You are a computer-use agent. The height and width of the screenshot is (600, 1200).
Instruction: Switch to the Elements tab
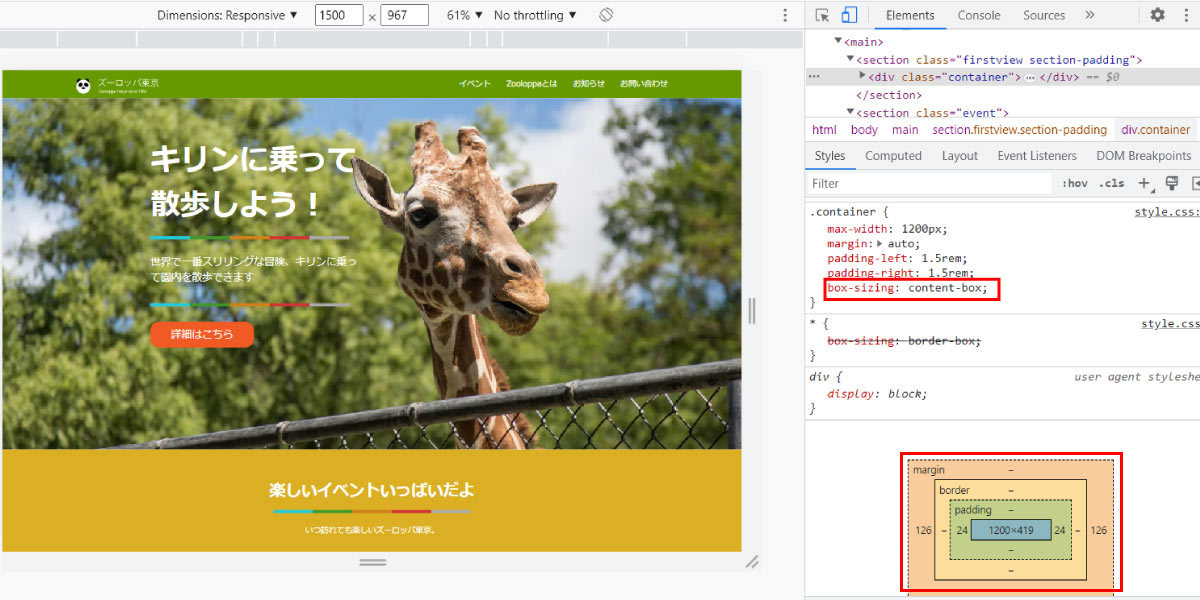910,15
